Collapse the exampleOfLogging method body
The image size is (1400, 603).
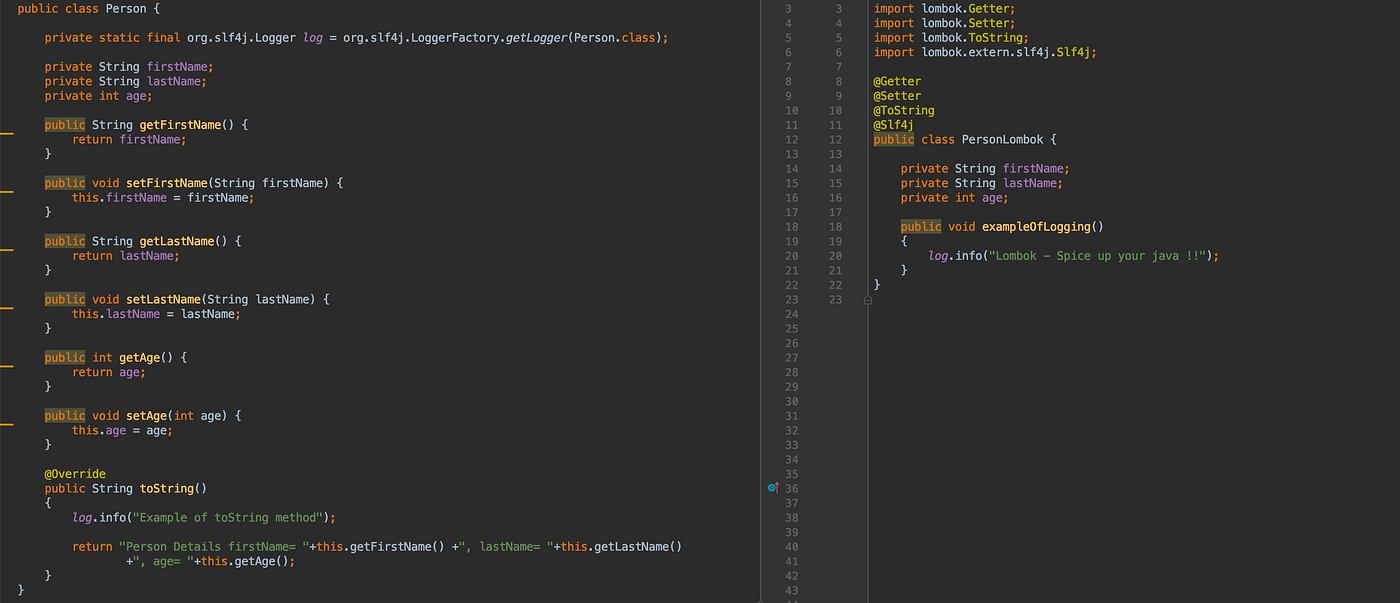click(903, 240)
